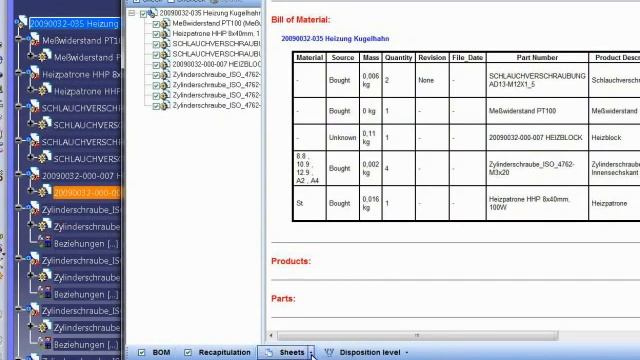The height and width of the screenshot is (360, 640).
Task: Open the Sheets dropdown arrow
Action: [x=311, y=353]
